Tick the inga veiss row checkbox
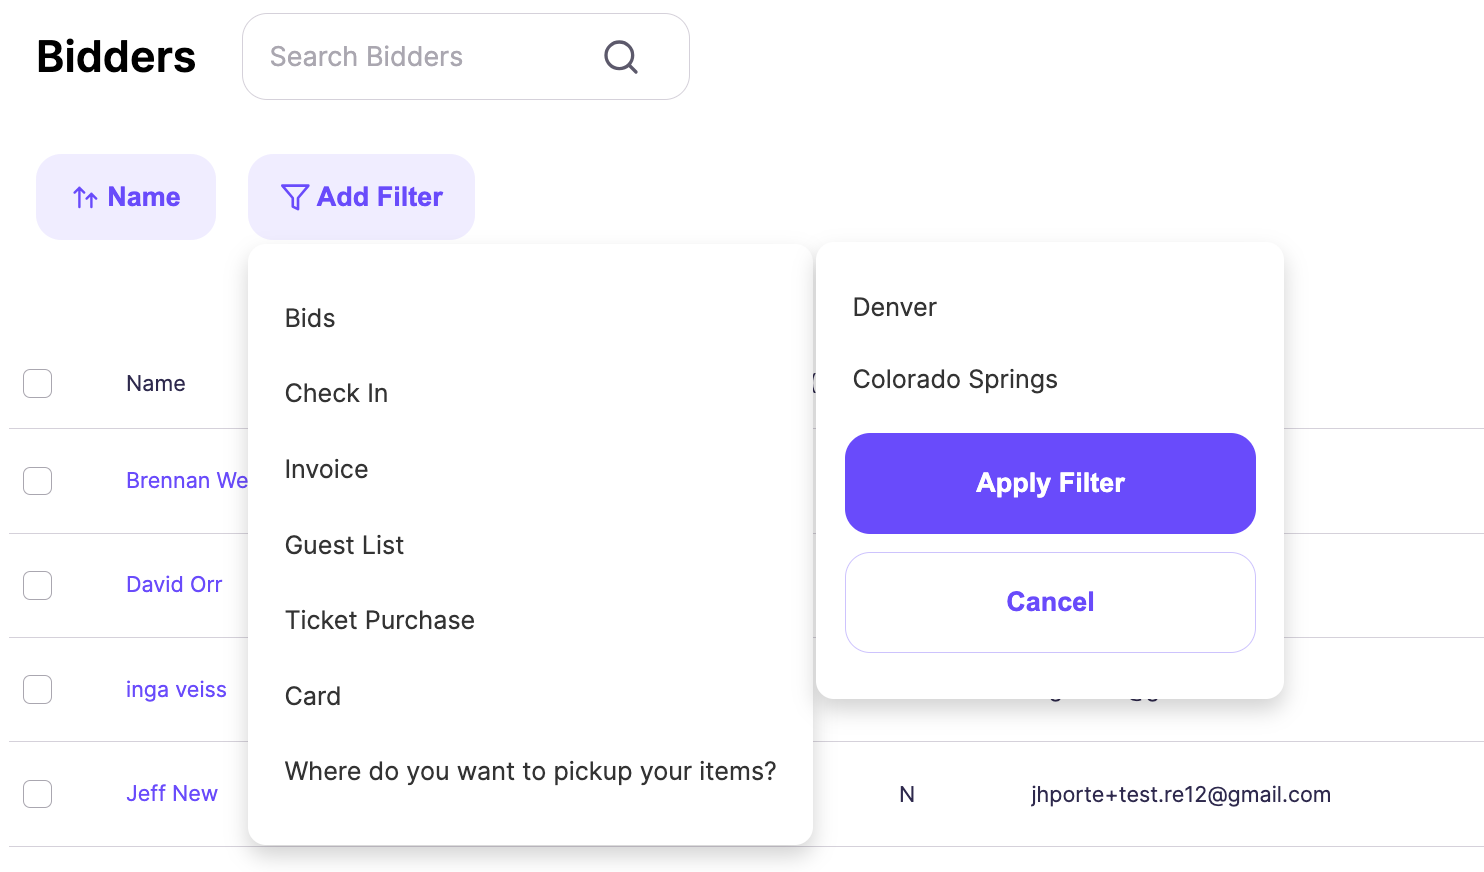Viewport: 1484px width, 872px height. [38, 689]
